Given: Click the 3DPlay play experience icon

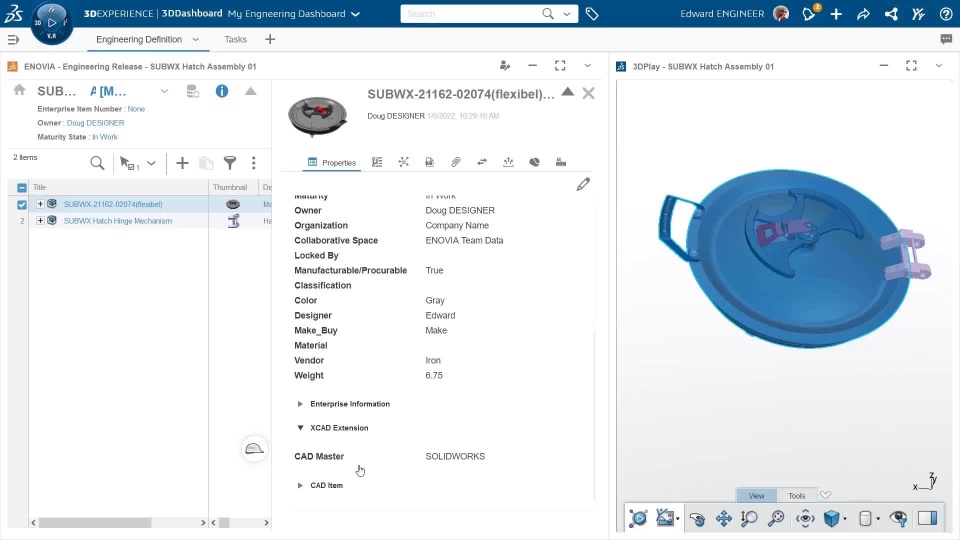Looking at the screenshot, I should [638, 518].
